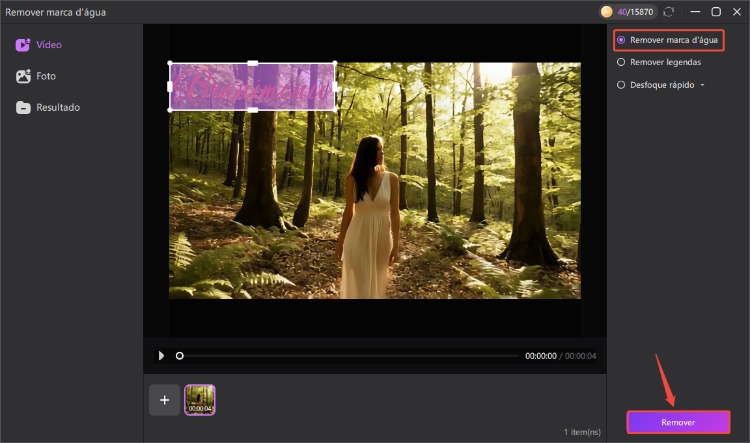
Task: Enable the Desfoque rápido radio option
Action: (621, 85)
